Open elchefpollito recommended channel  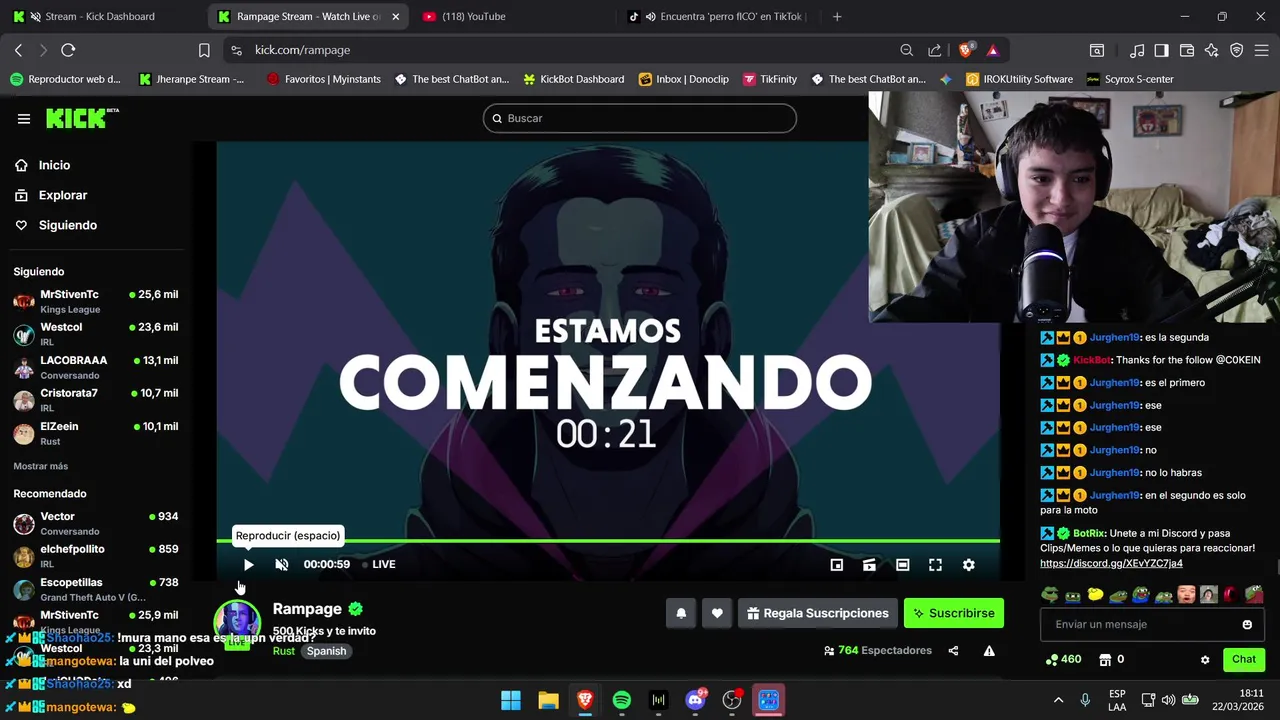(96, 556)
